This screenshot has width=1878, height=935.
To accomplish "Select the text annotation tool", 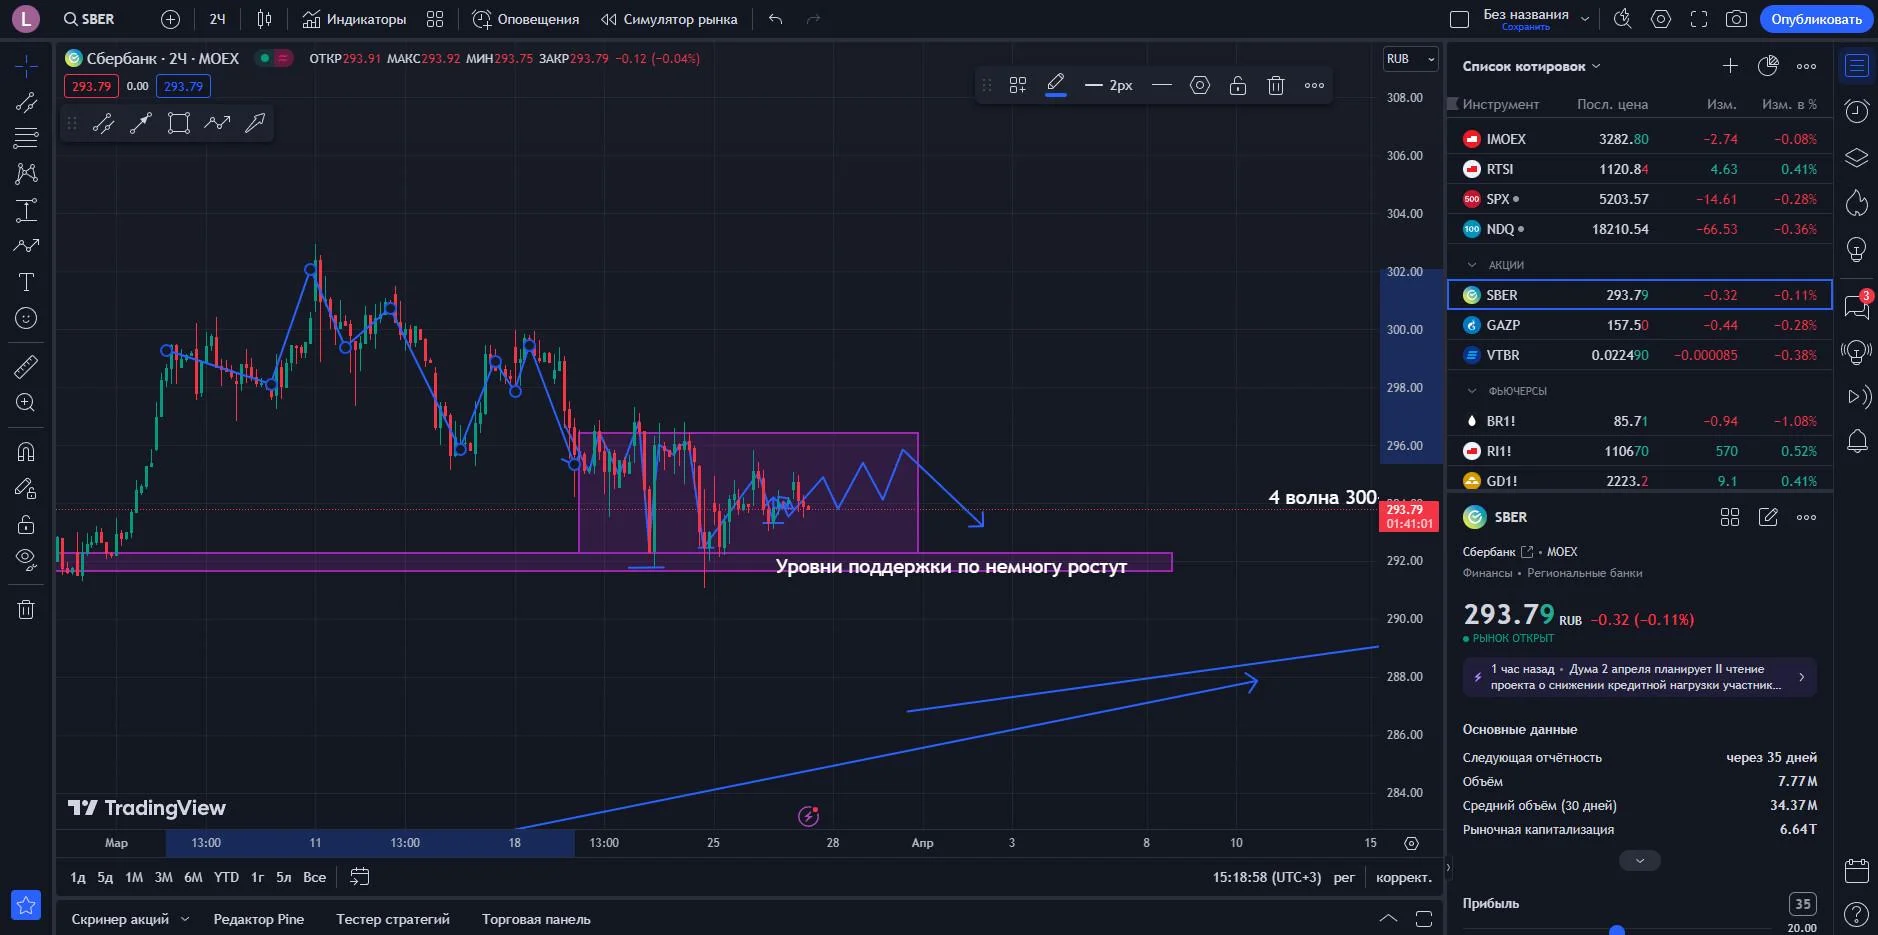I will (x=26, y=282).
